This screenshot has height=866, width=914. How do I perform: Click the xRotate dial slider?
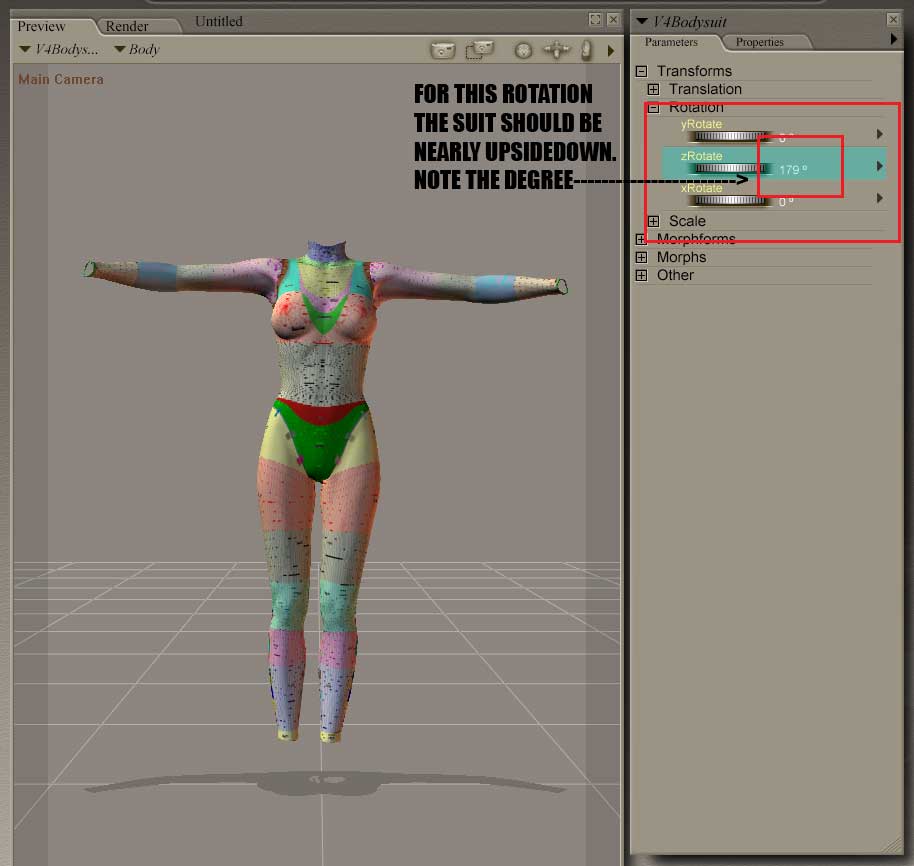(x=728, y=201)
